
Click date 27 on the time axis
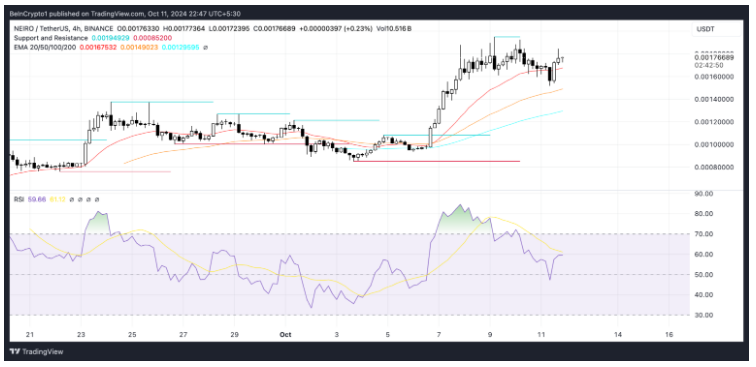[x=183, y=334]
